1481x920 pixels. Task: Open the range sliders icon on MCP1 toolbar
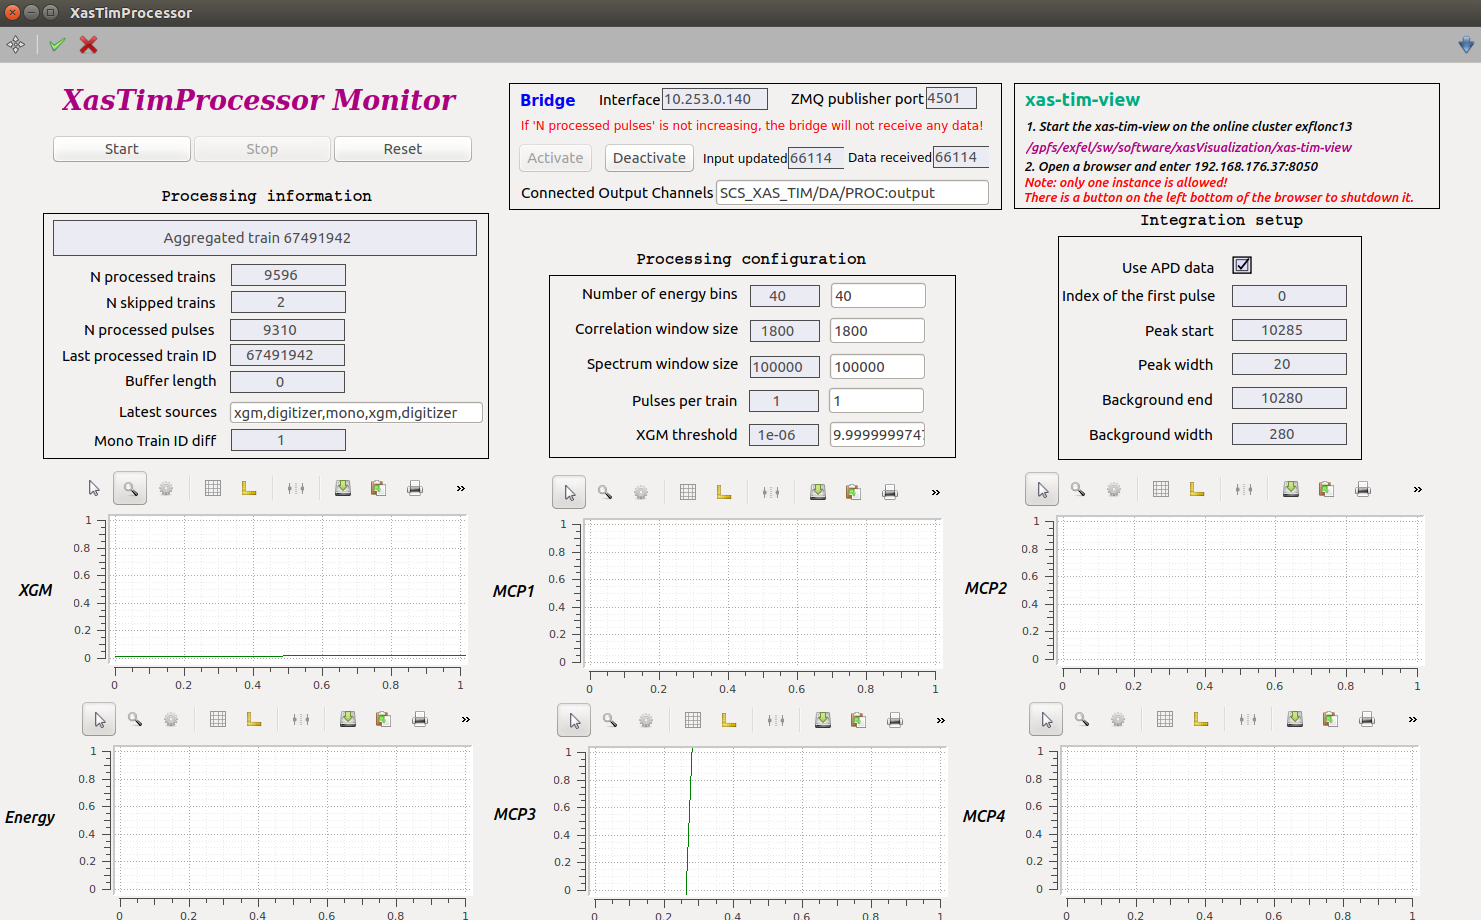click(x=771, y=492)
